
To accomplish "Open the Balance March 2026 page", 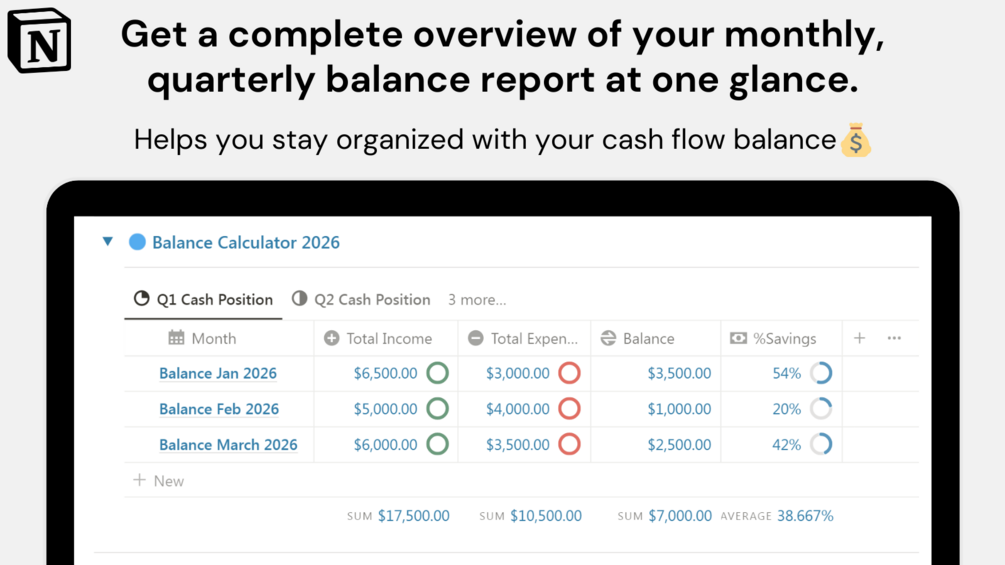I will 228,445.
